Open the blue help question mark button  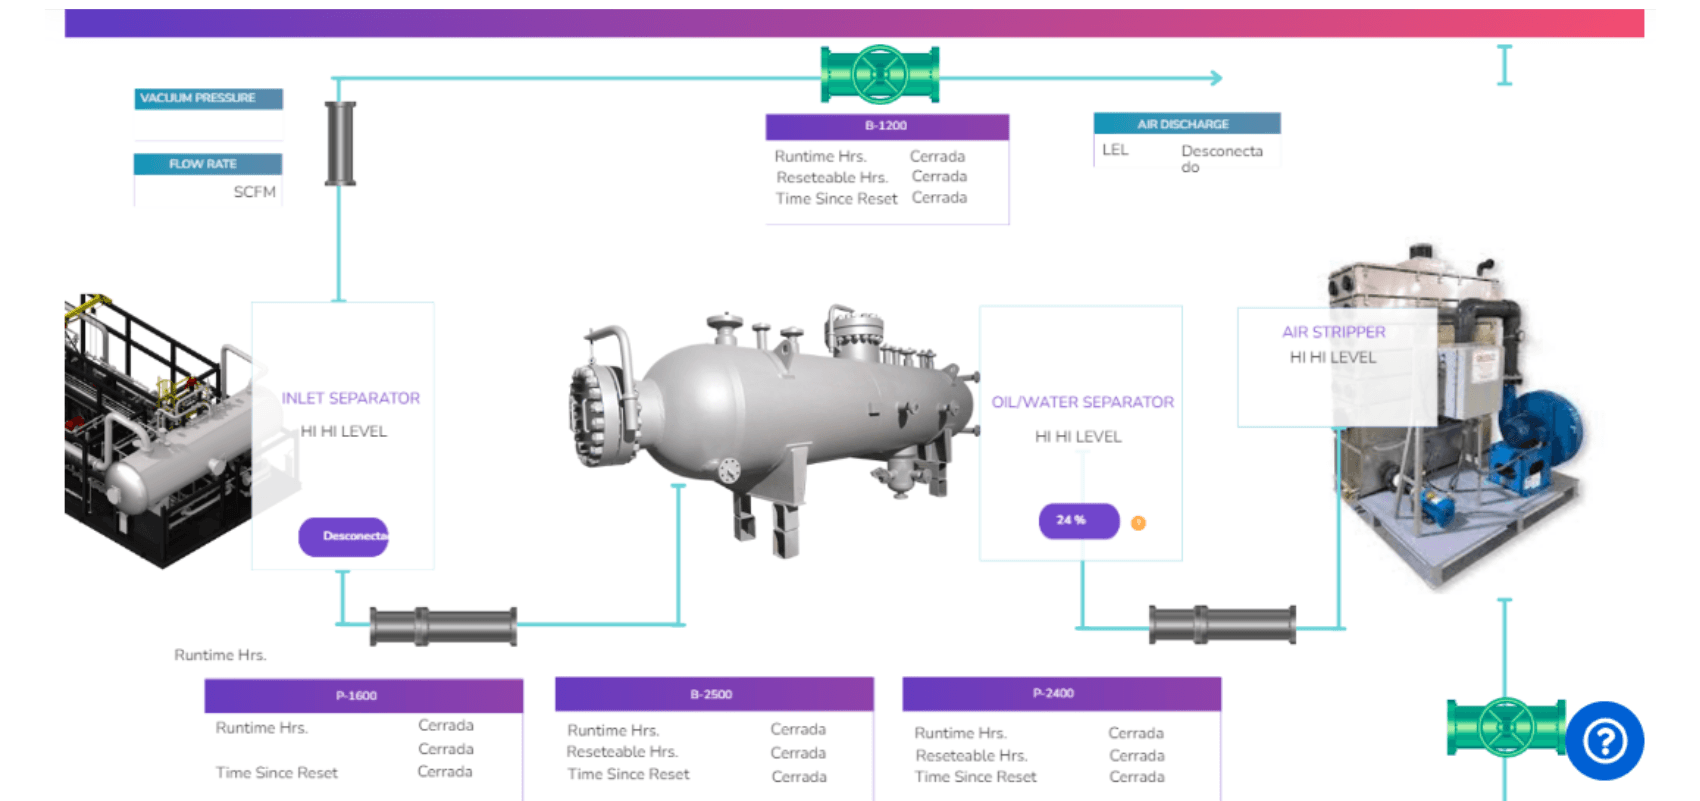click(1604, 741)
